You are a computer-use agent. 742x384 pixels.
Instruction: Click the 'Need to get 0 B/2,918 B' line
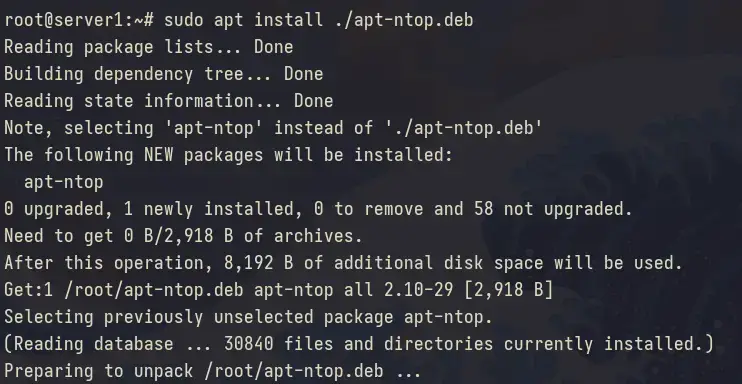[183, 236]
